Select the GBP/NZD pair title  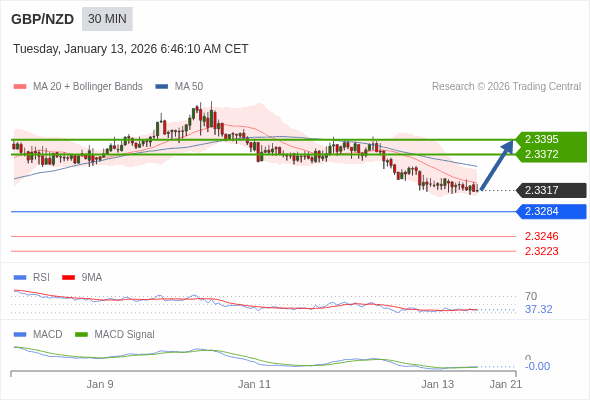pyautogui.click(x=43, y=19)
